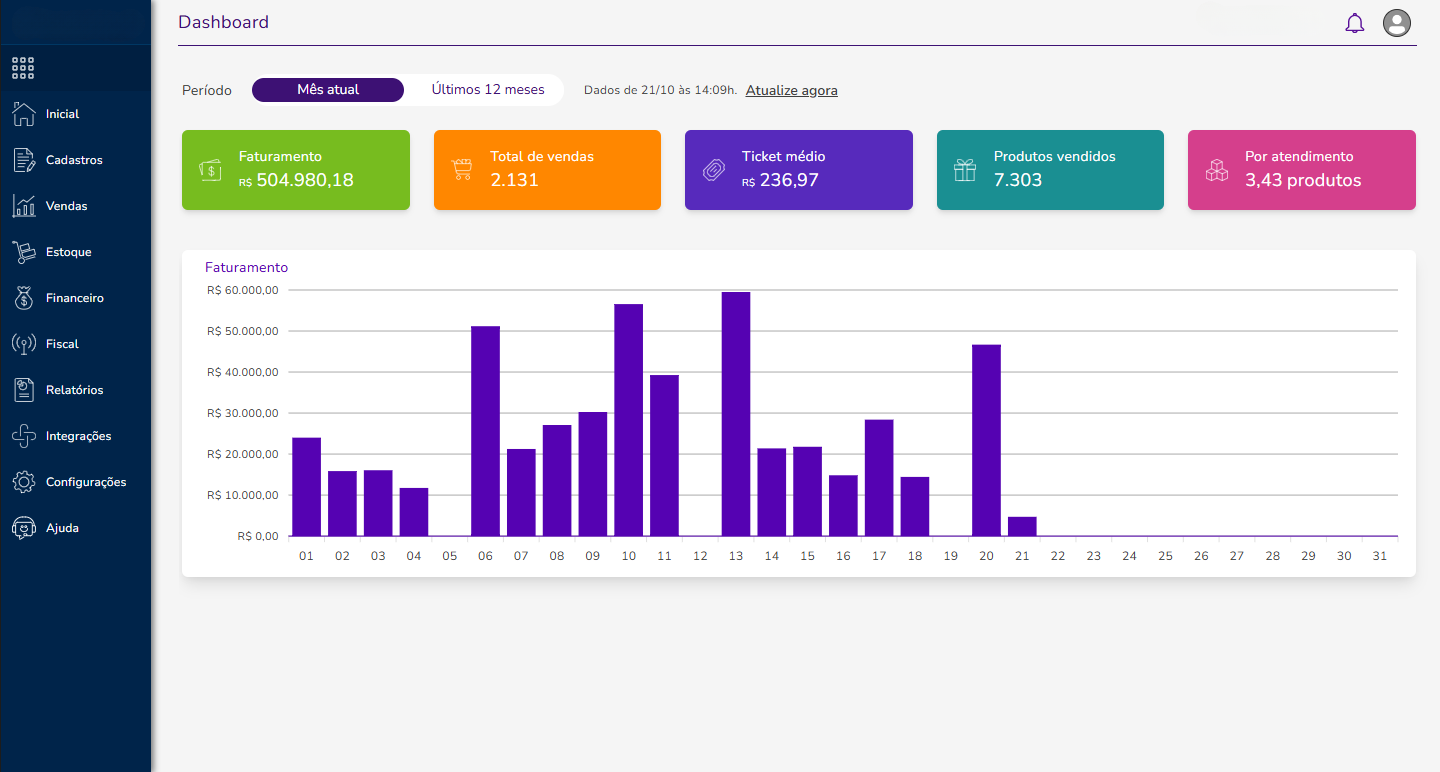Click the Atualize agora link
The width and height of the screenshot is (1440, 772).
point(791,90)
